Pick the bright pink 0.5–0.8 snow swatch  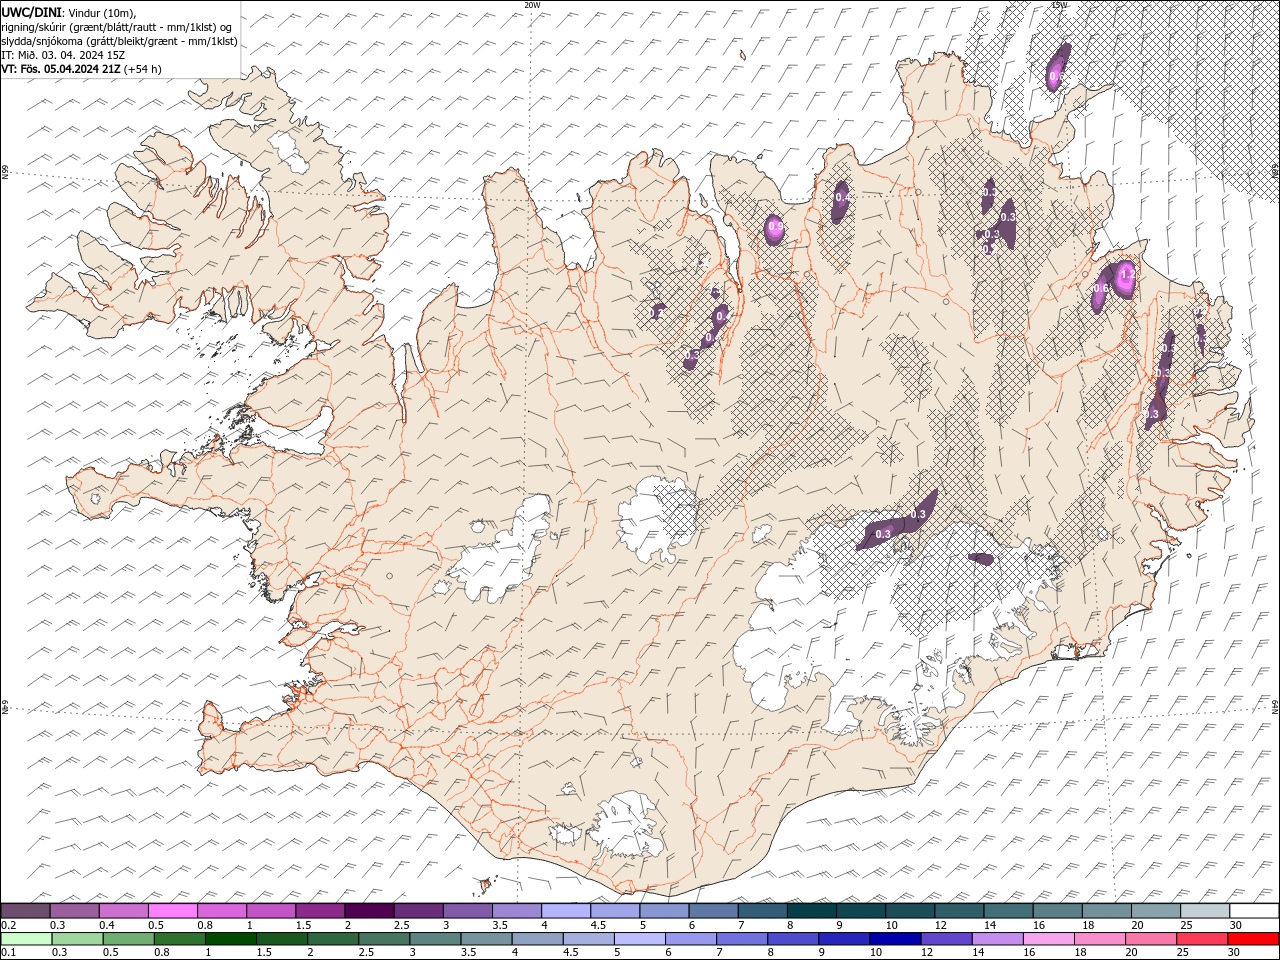[x=173, y=910]
